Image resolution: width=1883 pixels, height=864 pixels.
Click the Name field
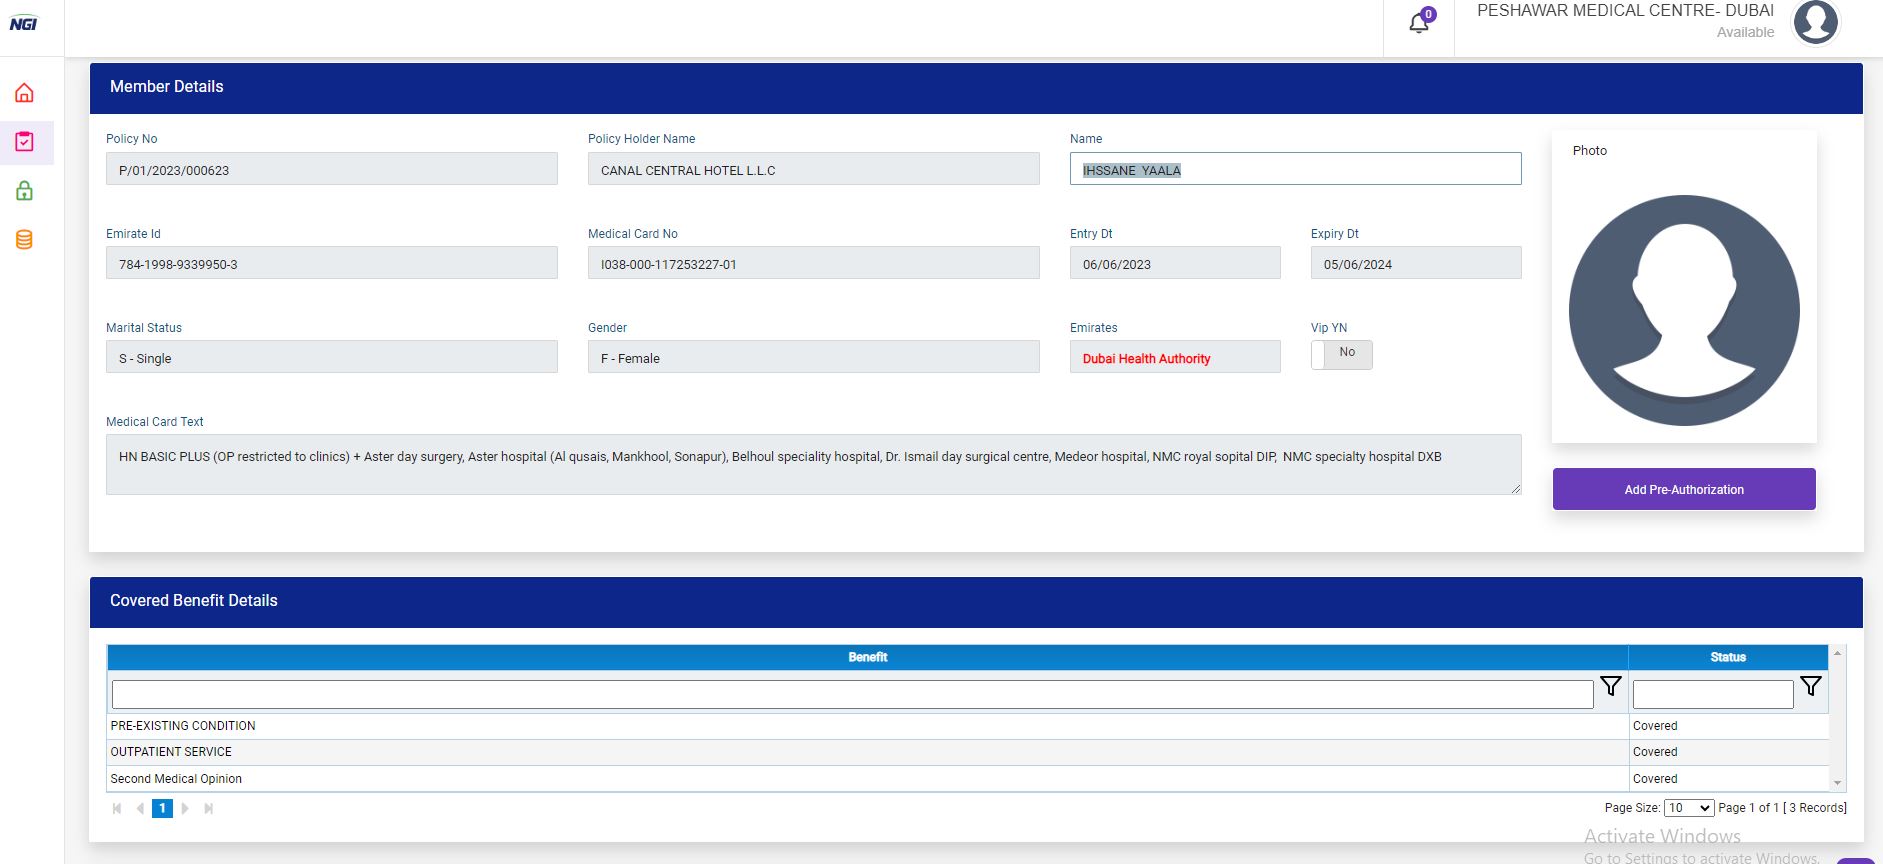[x=1296, y=169]
